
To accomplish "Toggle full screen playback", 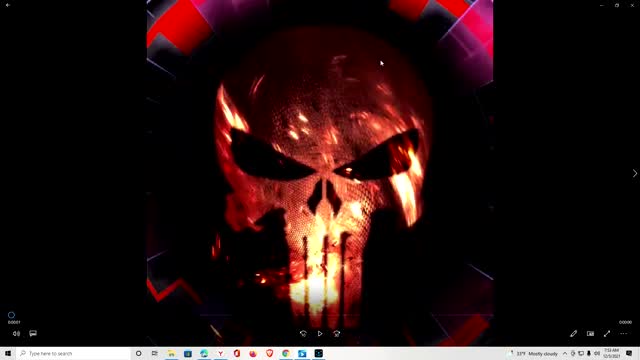I will coord(607,333).
